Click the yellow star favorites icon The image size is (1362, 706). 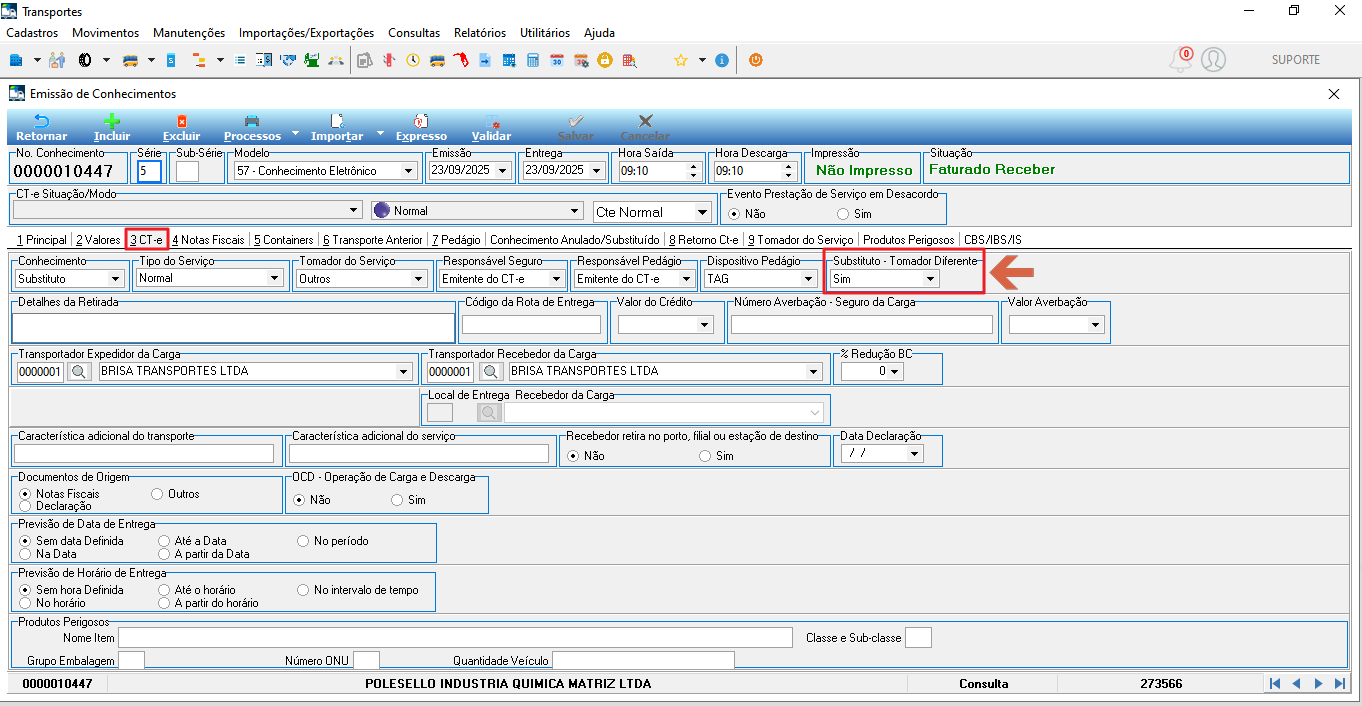pos(681,60)
